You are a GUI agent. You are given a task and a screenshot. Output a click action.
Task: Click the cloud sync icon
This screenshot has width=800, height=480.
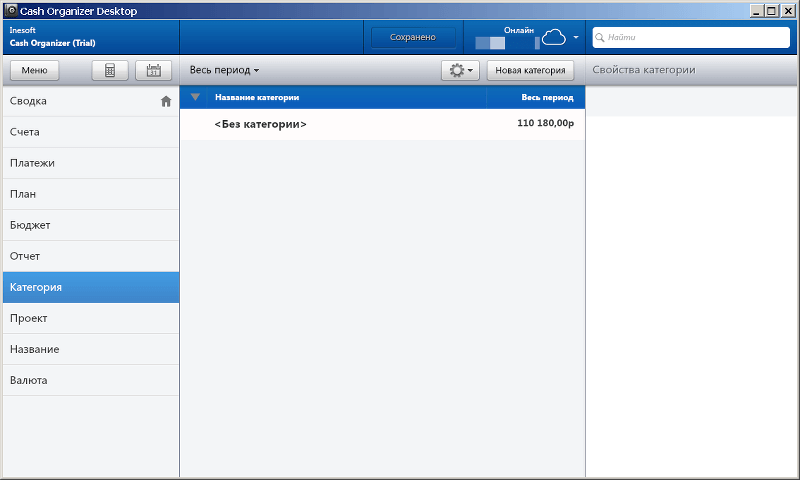pyautogui.click(x=554, y=37)
